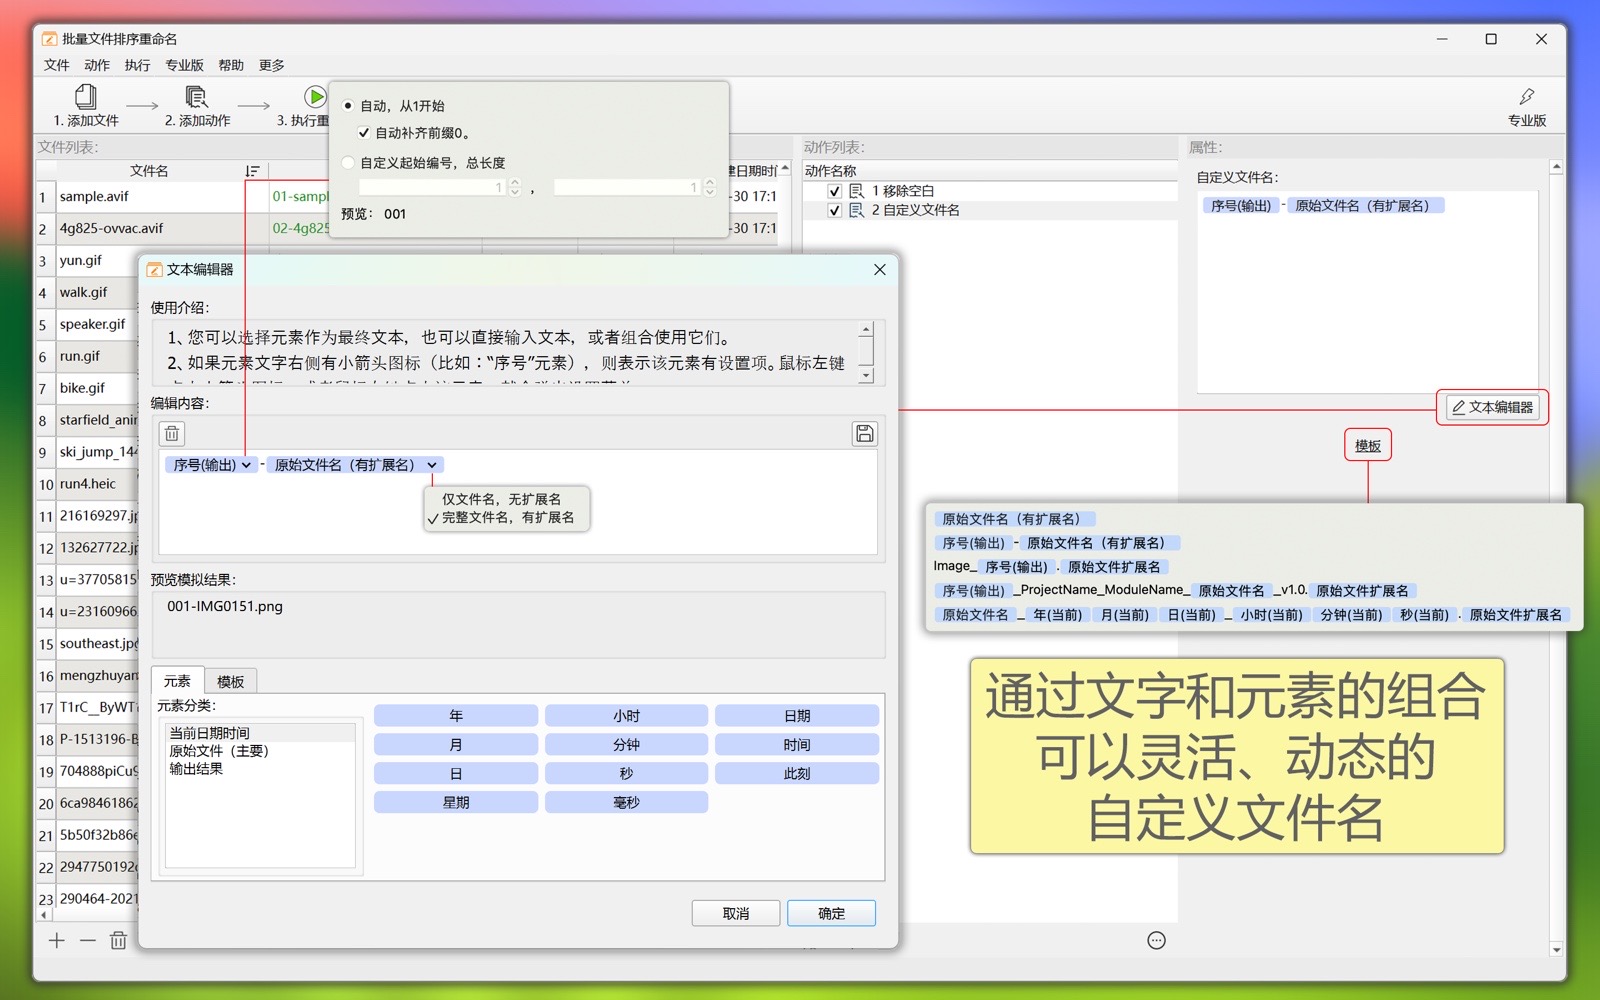Choose 仅文件名，无扩展名 from popup

click(x=501, y=499)
